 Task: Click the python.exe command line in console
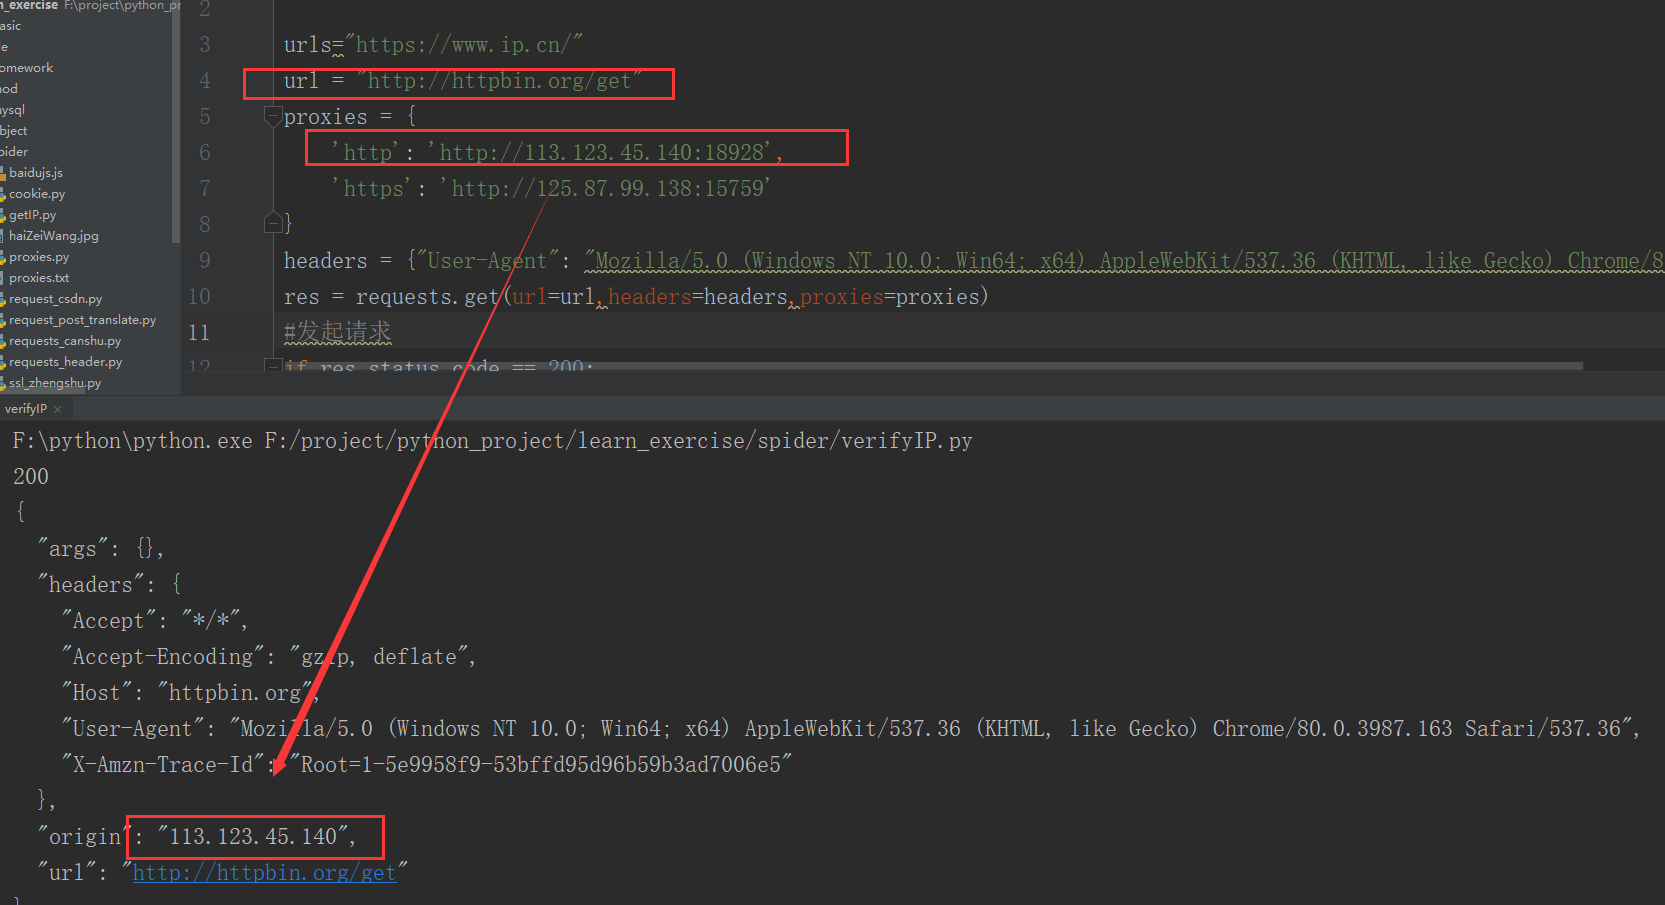pyautogui.click(x=492, y=441)
